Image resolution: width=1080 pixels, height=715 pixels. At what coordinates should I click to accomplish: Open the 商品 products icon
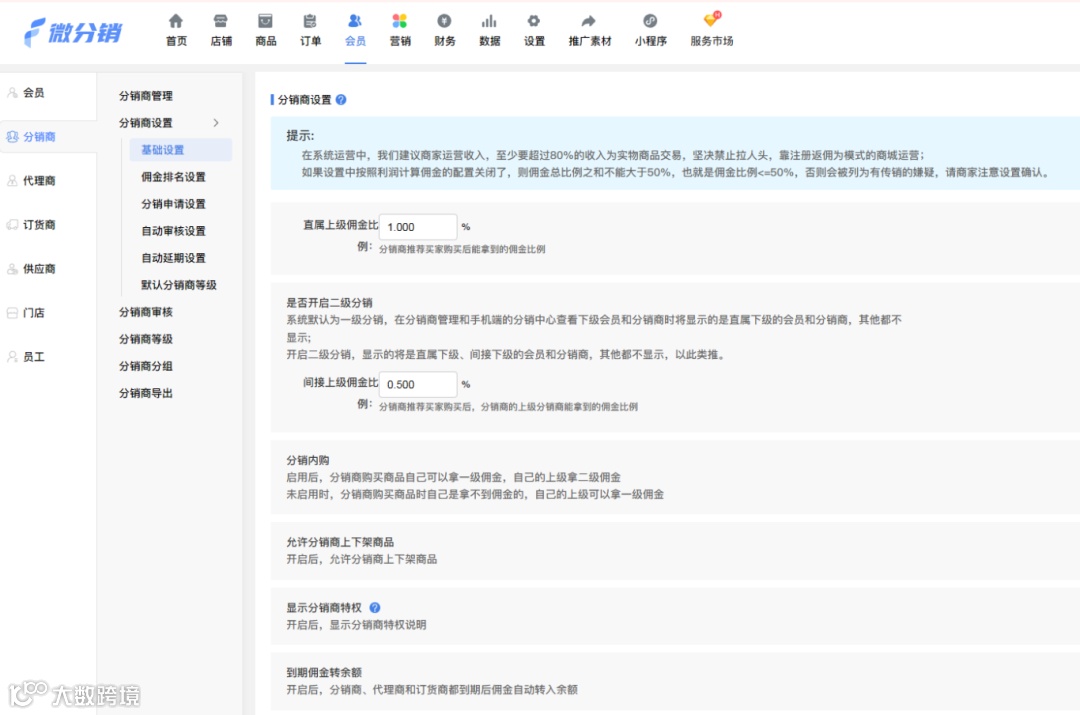click(265, 21)
